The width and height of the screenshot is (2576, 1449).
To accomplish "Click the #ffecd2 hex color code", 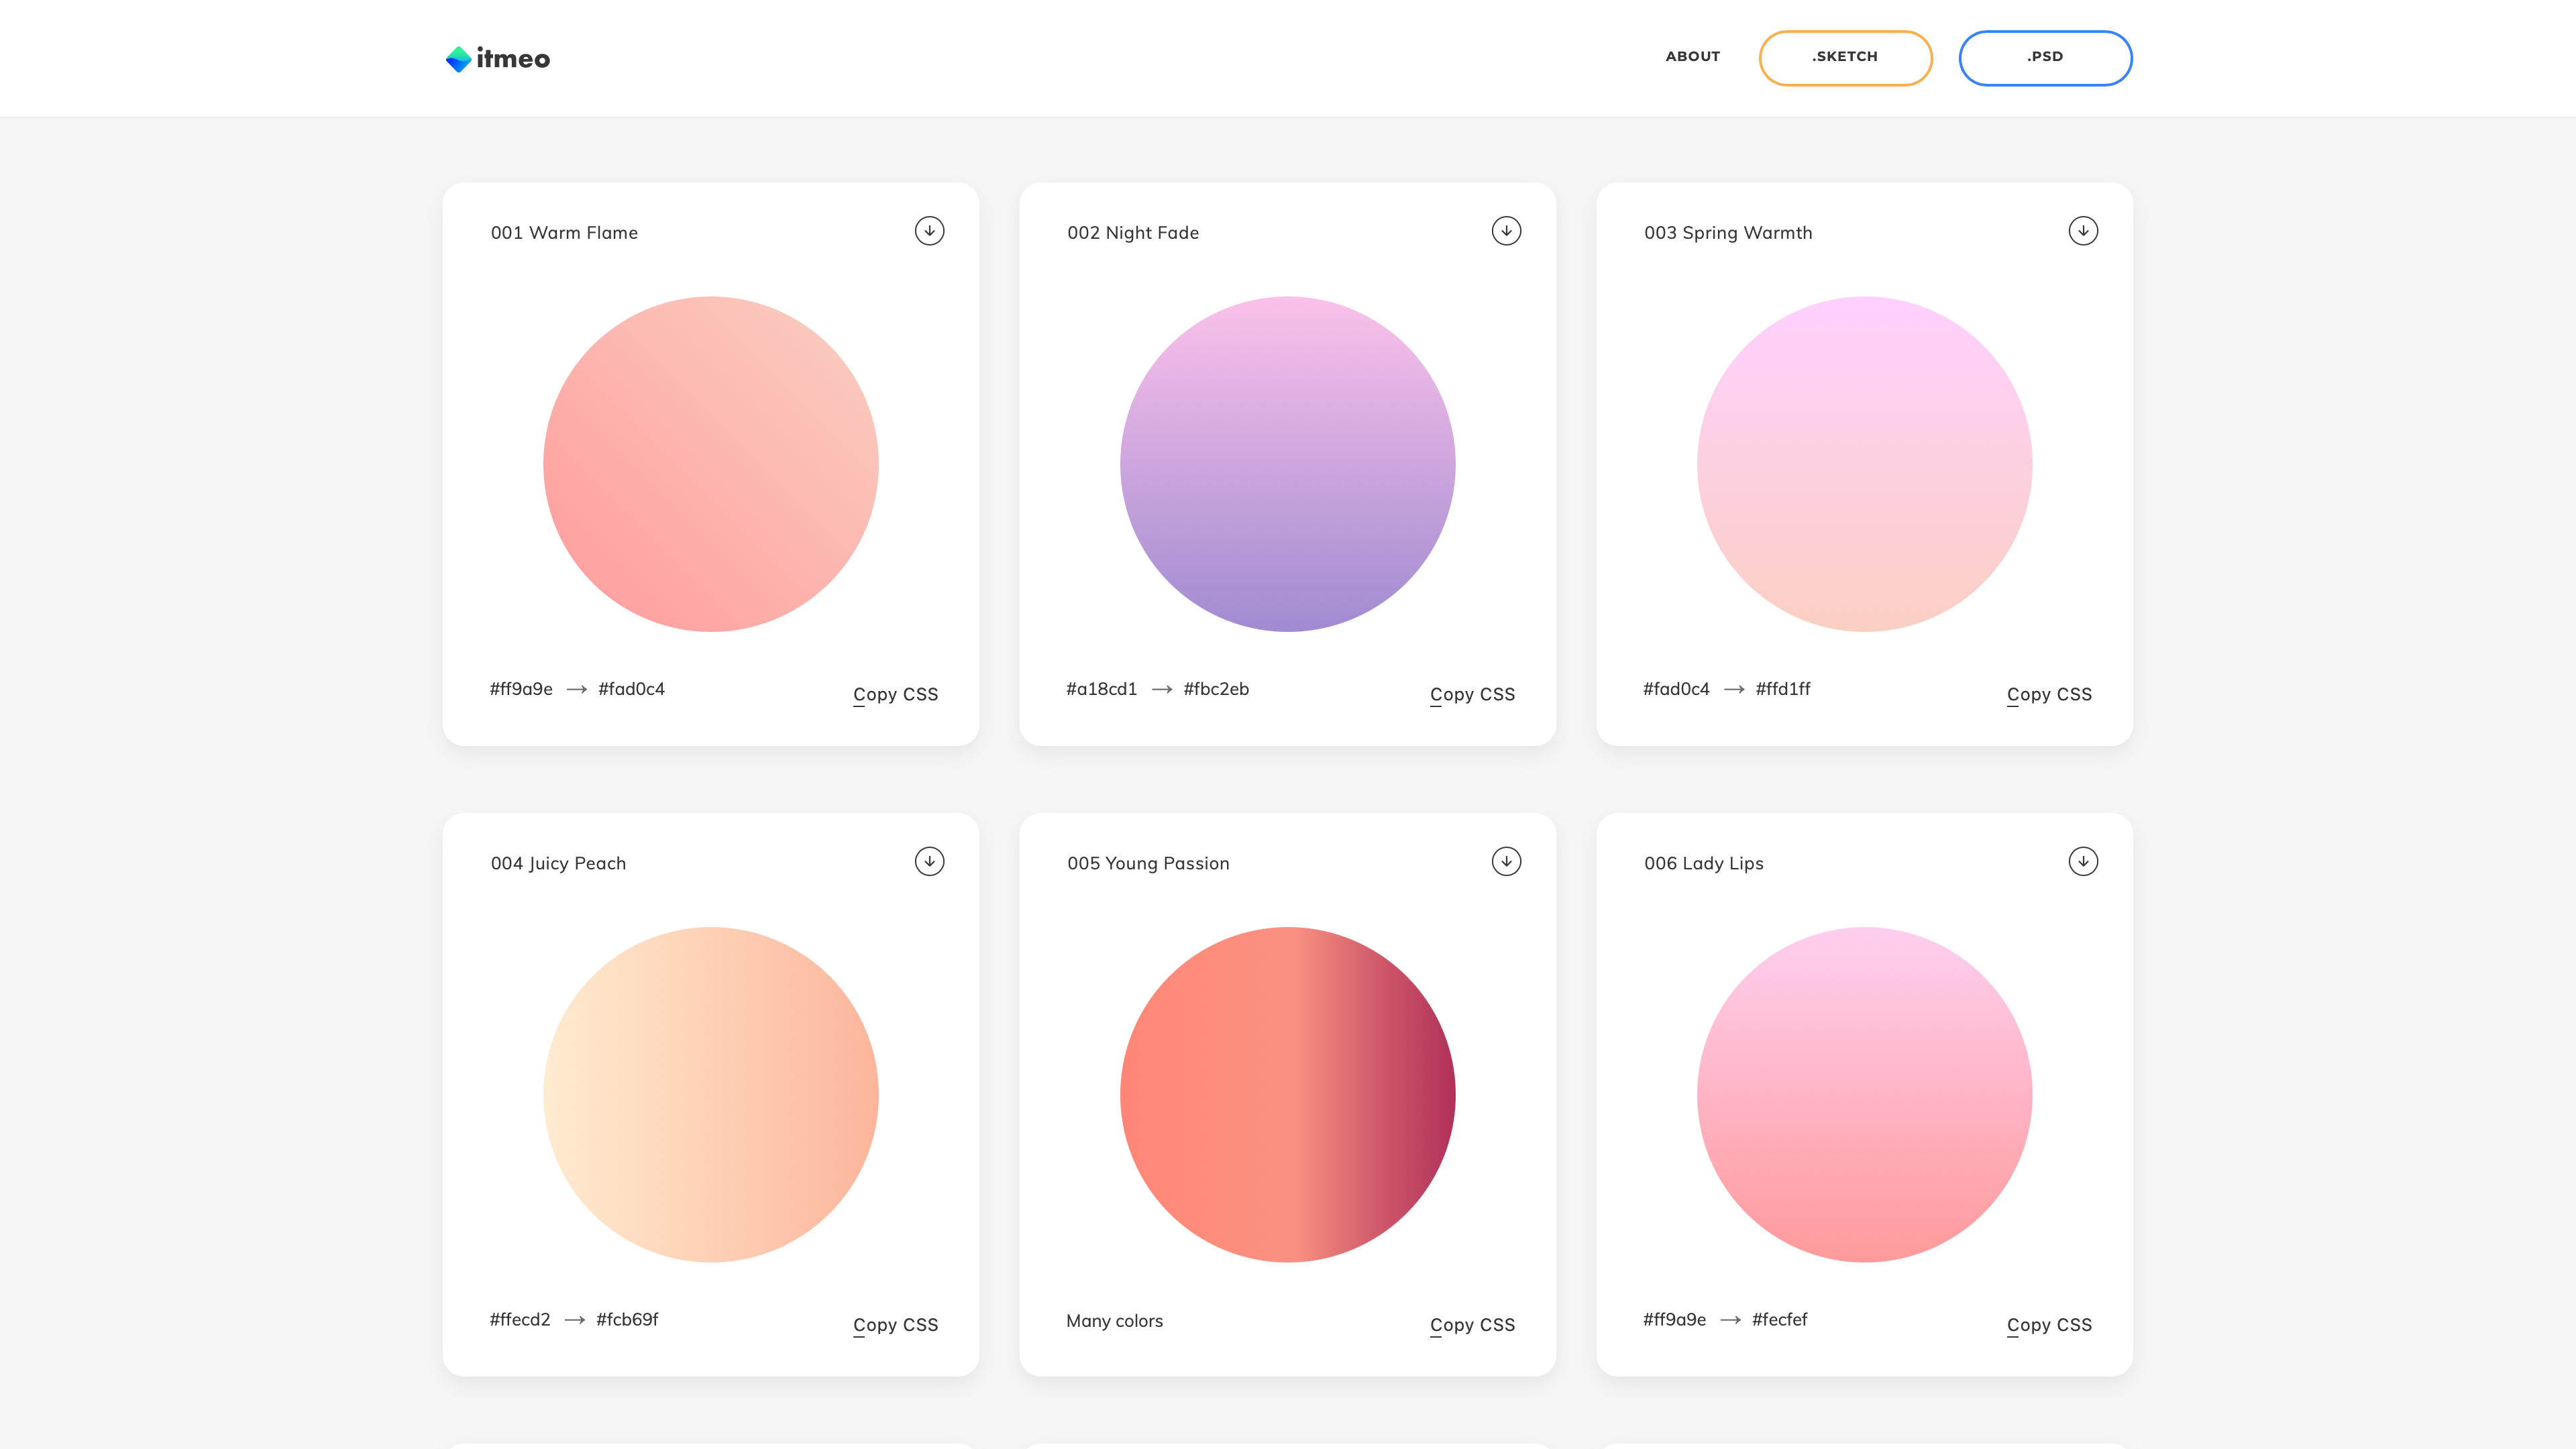I will pyautogui.click(x=520, y=1320).
